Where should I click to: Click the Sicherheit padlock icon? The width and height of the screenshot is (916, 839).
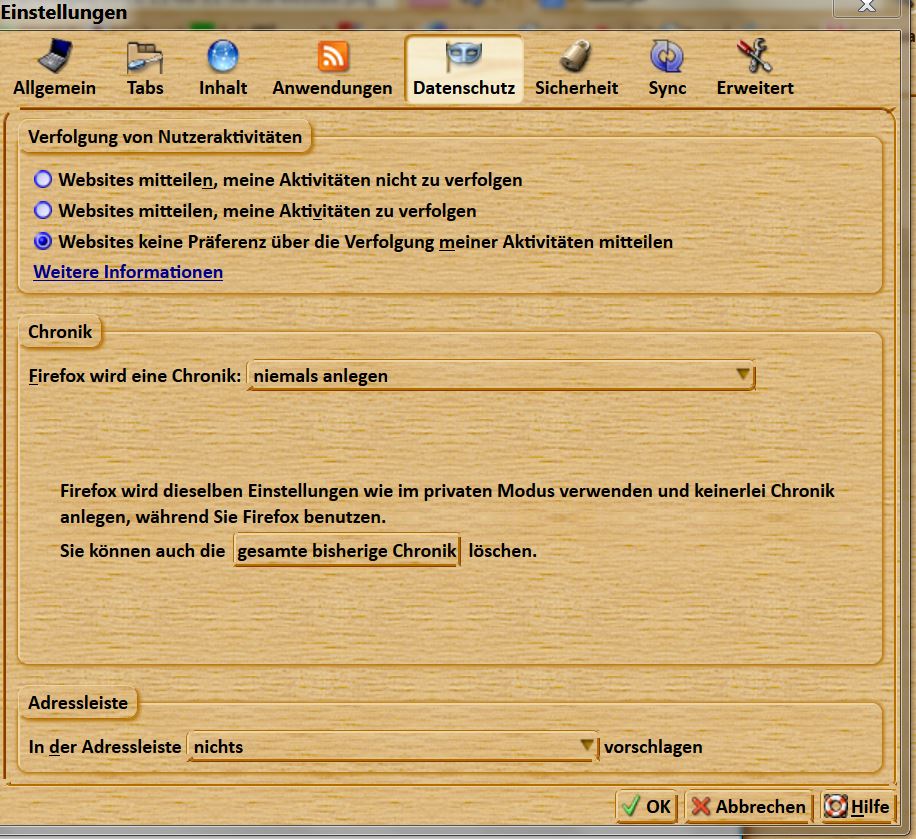point(575,56)
